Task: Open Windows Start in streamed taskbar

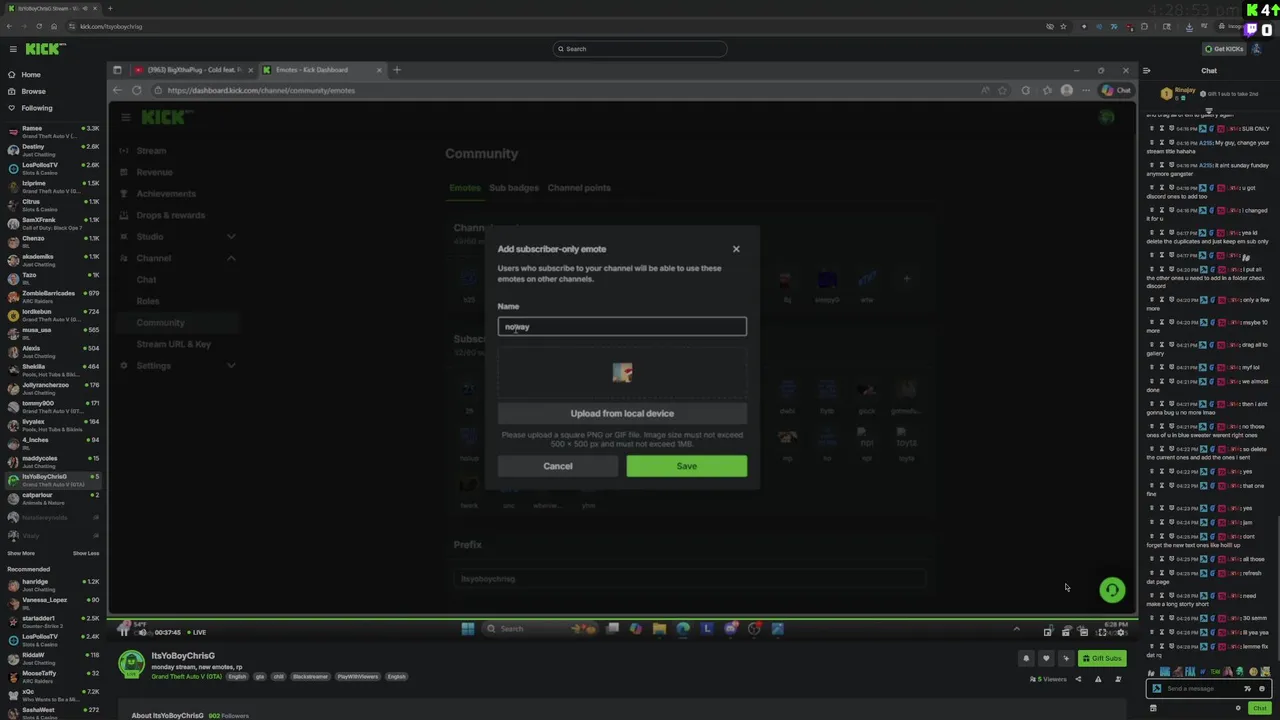Action: click(467, 629)
